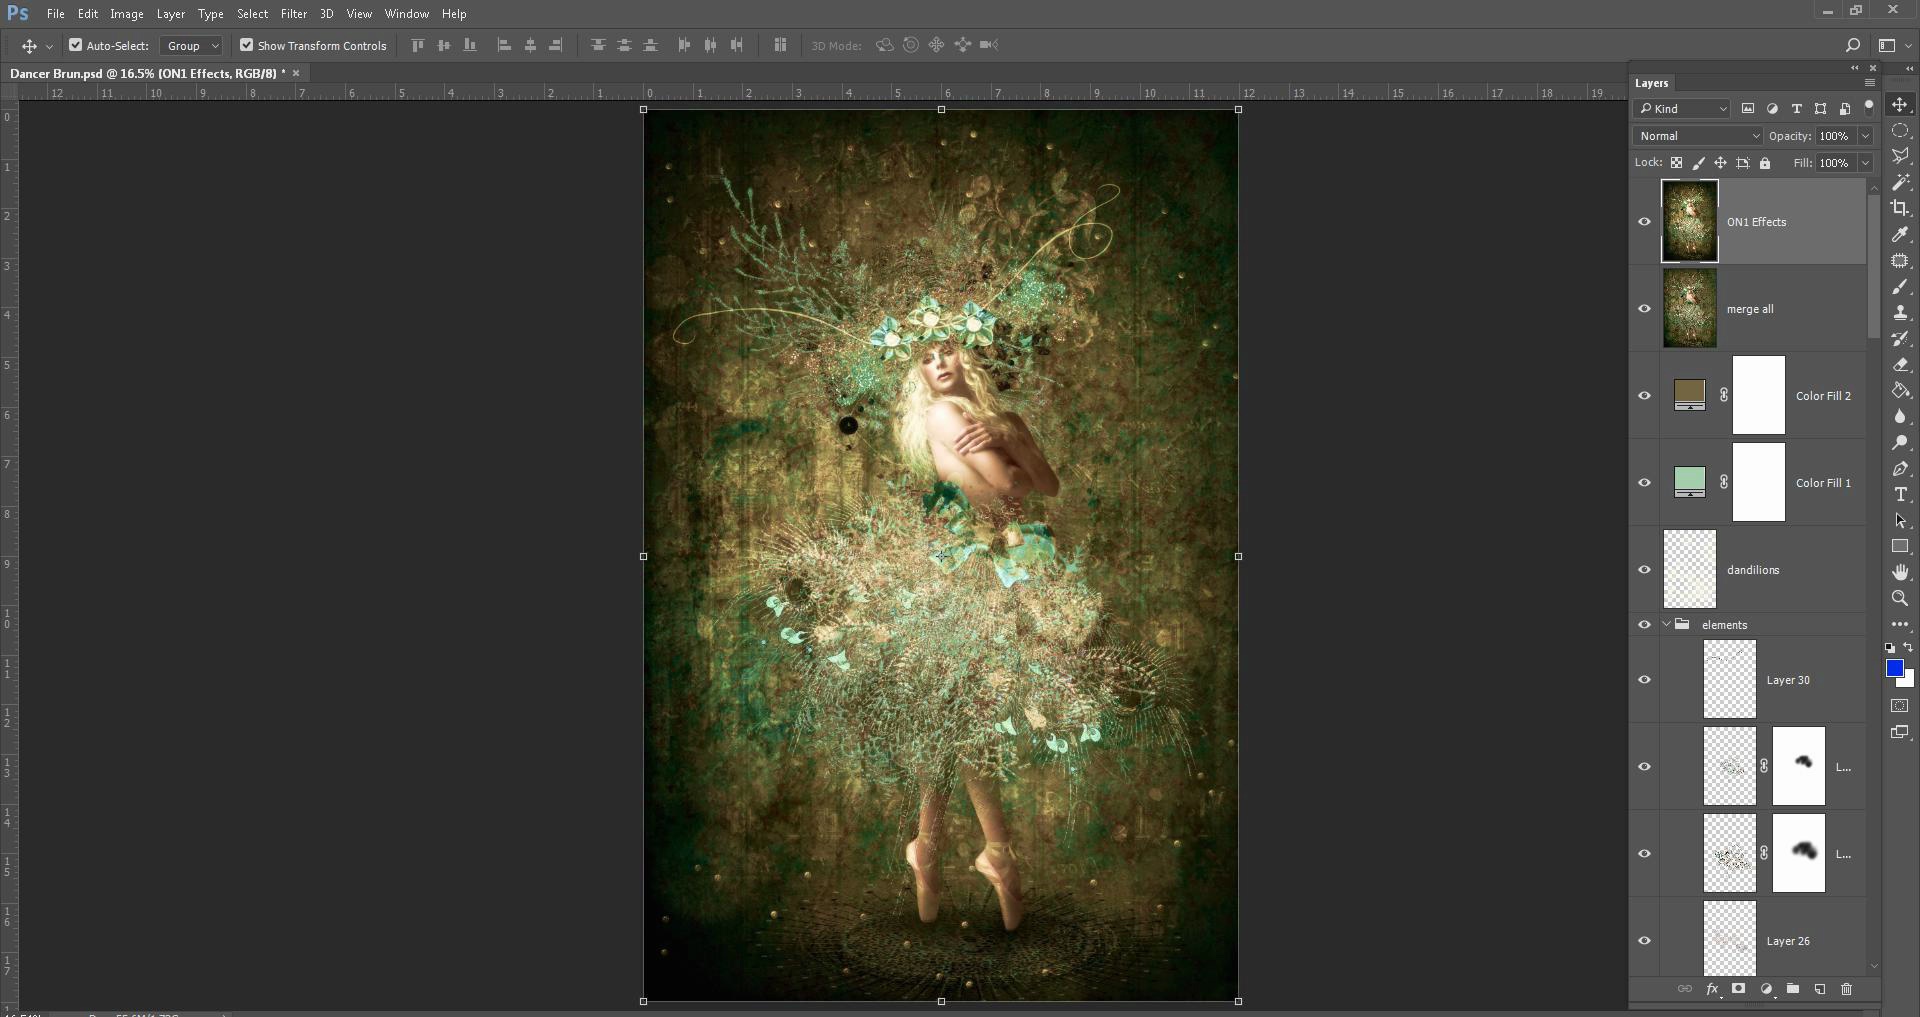Hide the merge all layer
This screenshot has height=1017, width=1920.
pyautogui.click(x=1644, y=309)
